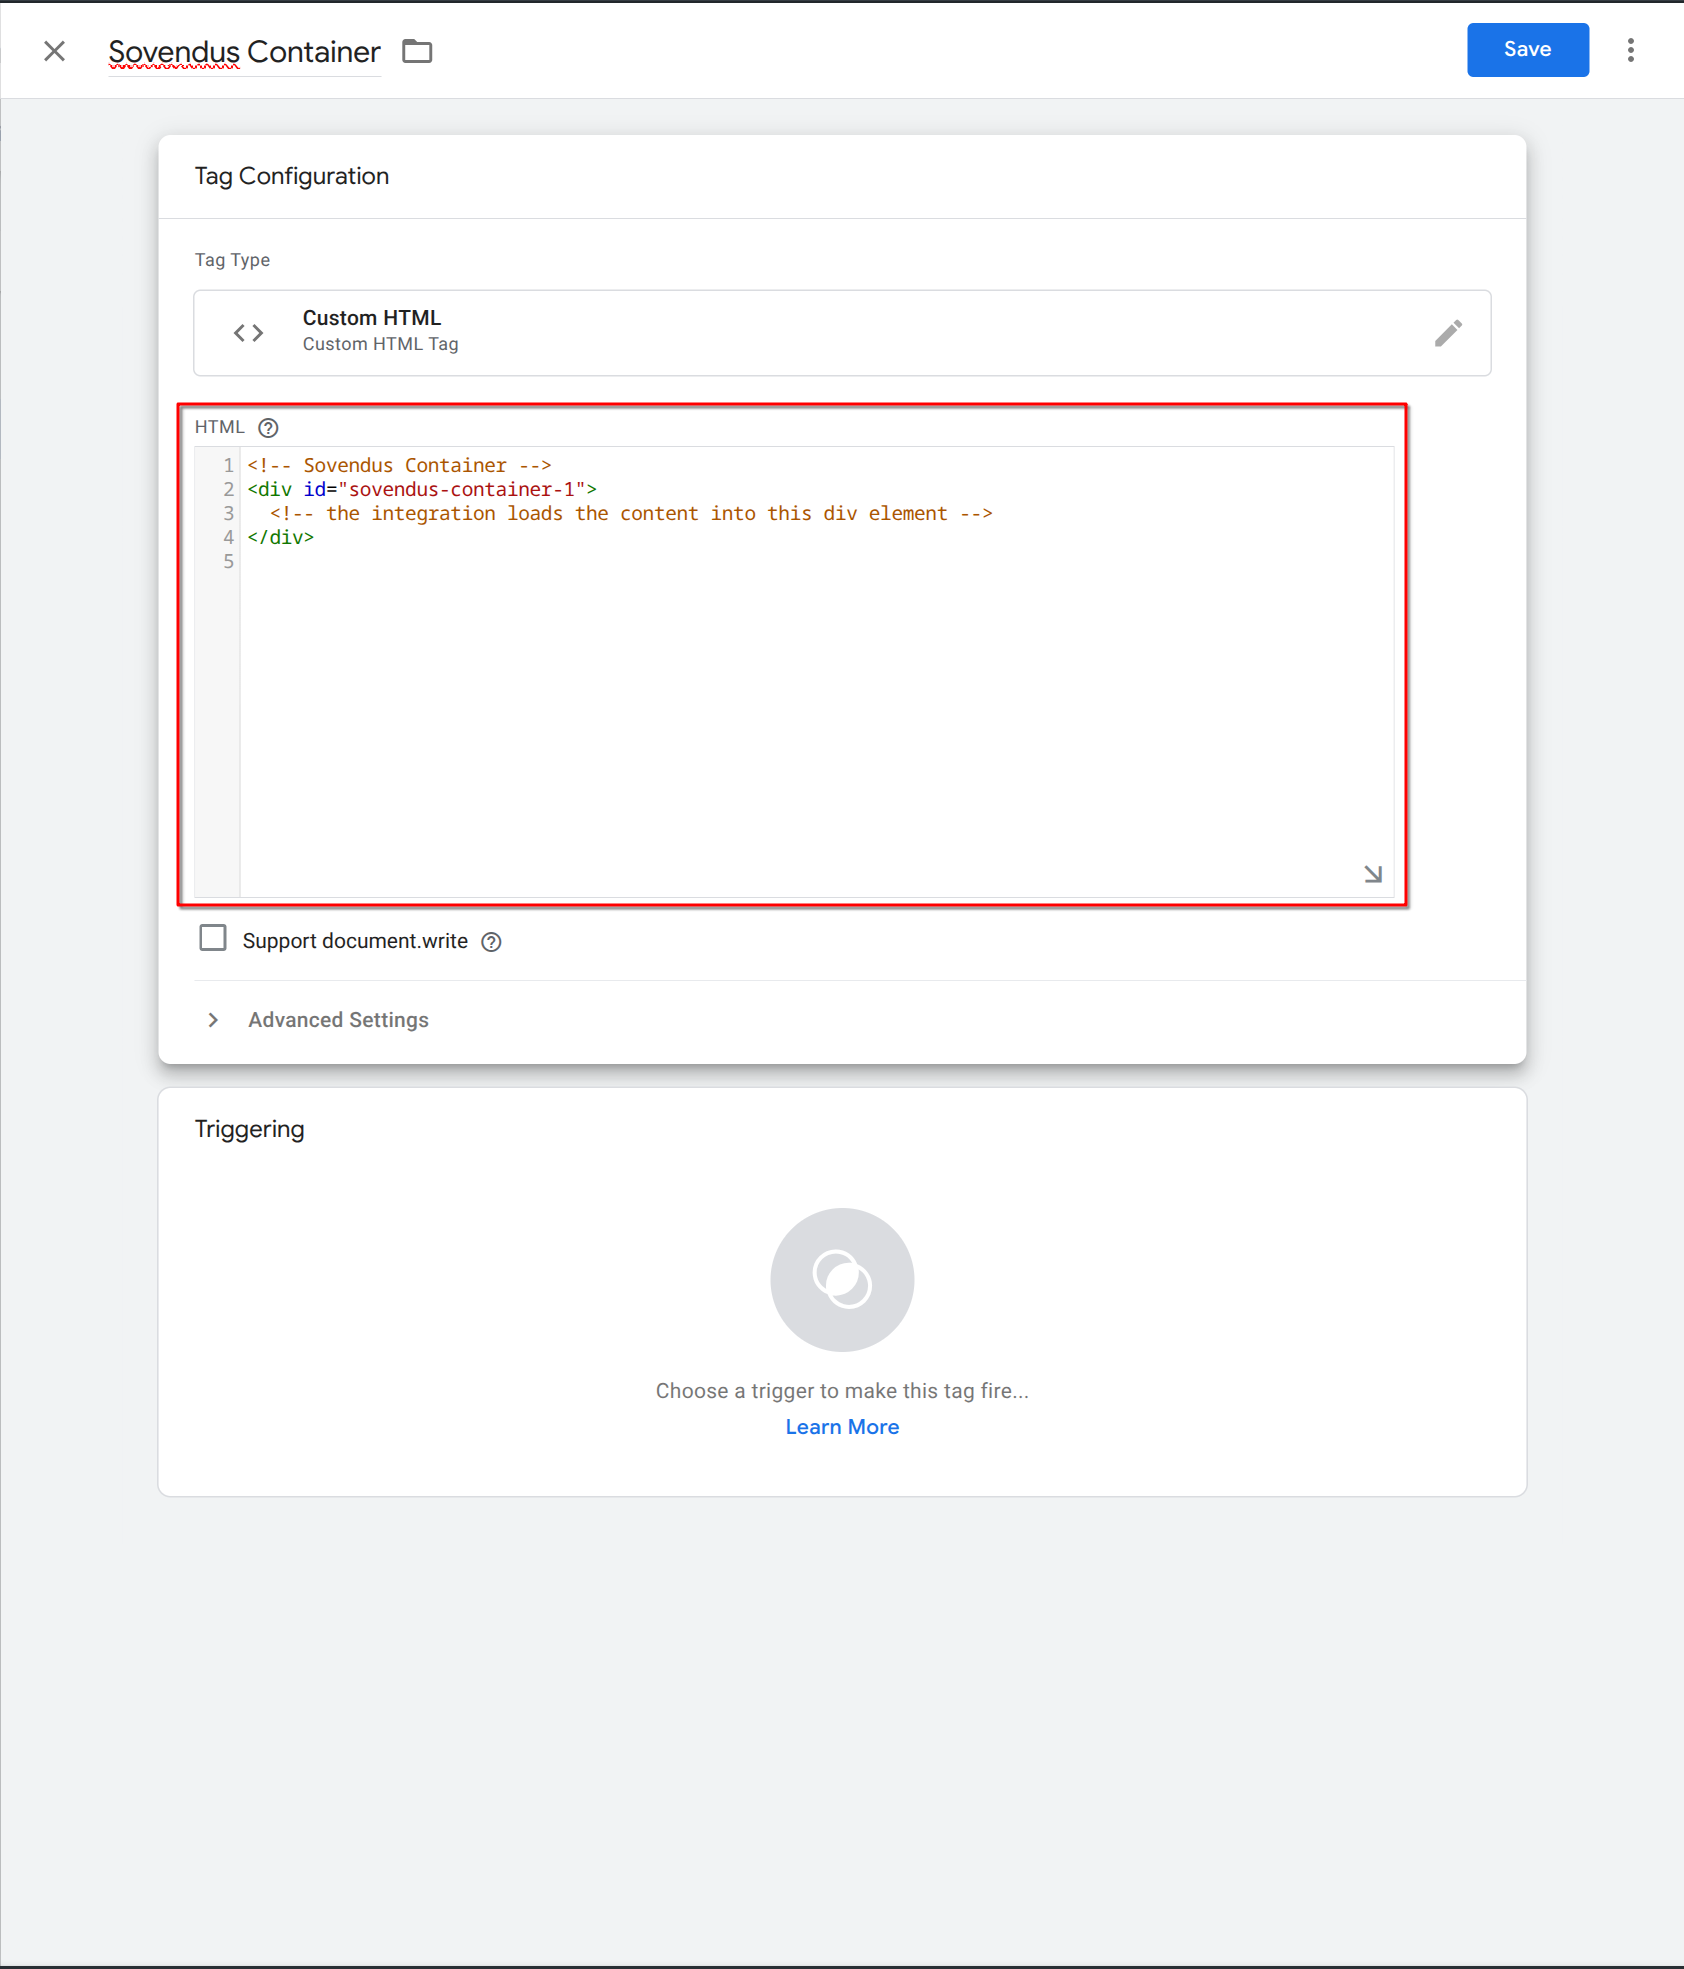Screen dimensions: 1684x1969
Task: Select the Custom HTML tag type row
Action: (842, 333)
